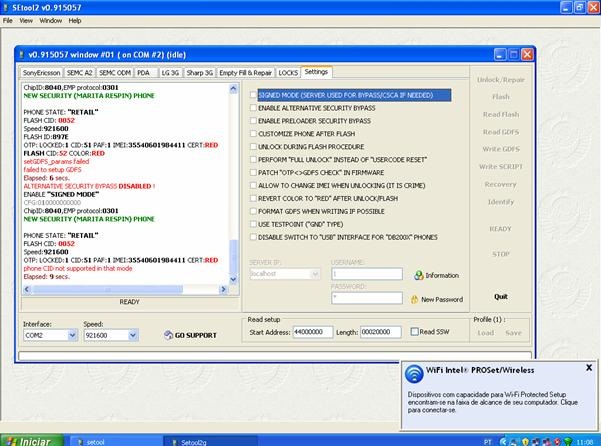The height and width of the screenshot is (446, 601).
Task: Click the Read Flash button
Action: [501, 115]
